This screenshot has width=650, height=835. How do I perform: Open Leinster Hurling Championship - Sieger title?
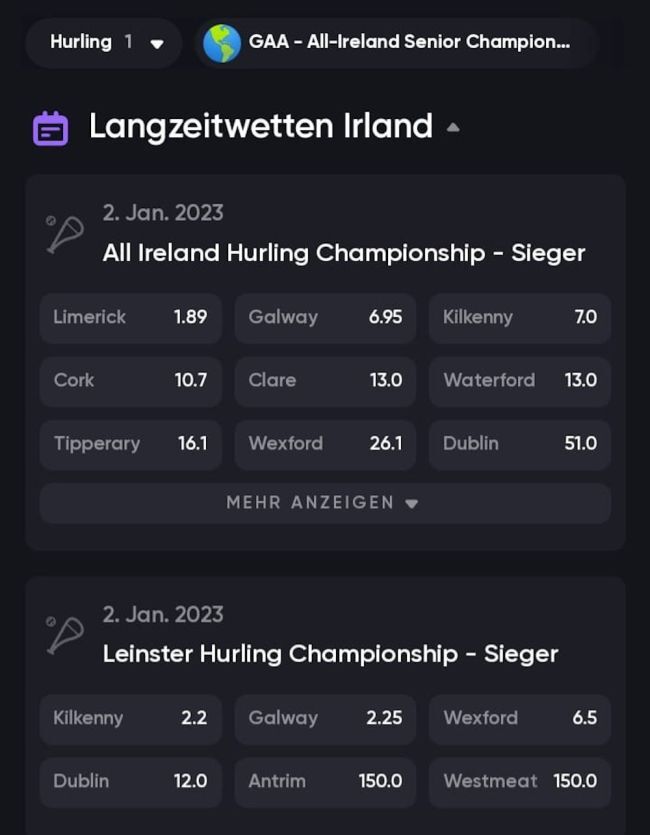click(330, 654)
